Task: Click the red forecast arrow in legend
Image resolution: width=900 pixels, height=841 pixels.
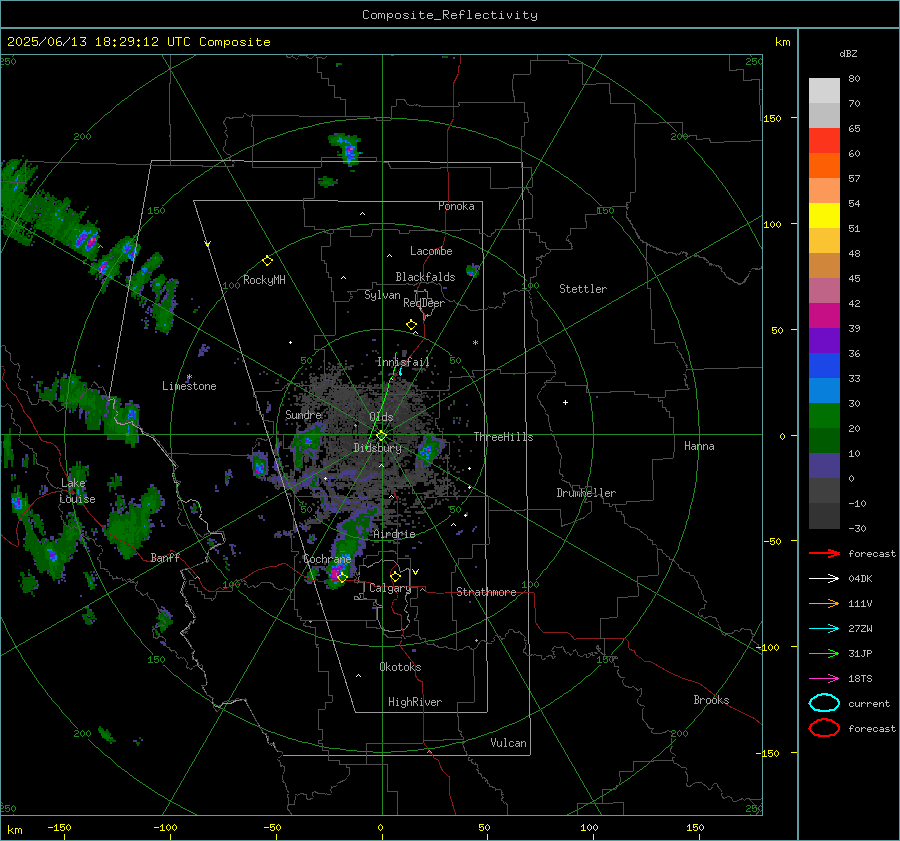Action: 824,553
